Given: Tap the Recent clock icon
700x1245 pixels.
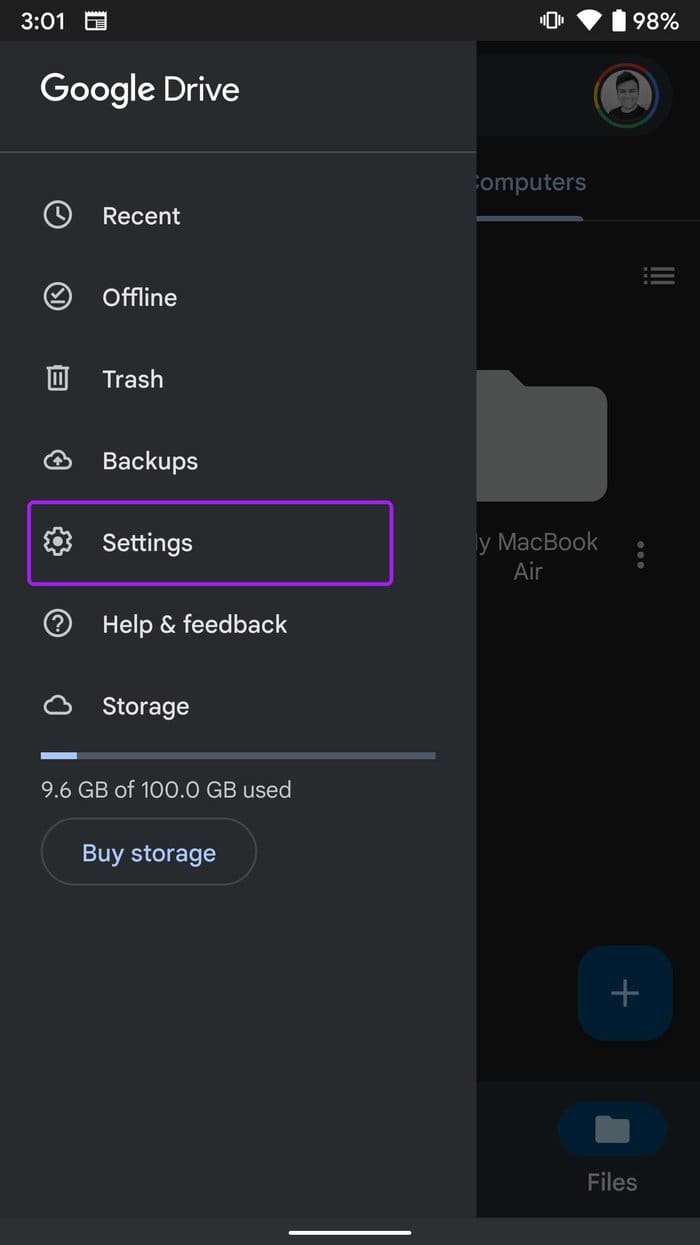Looking at the screenshot, I should tap(58, 215).
